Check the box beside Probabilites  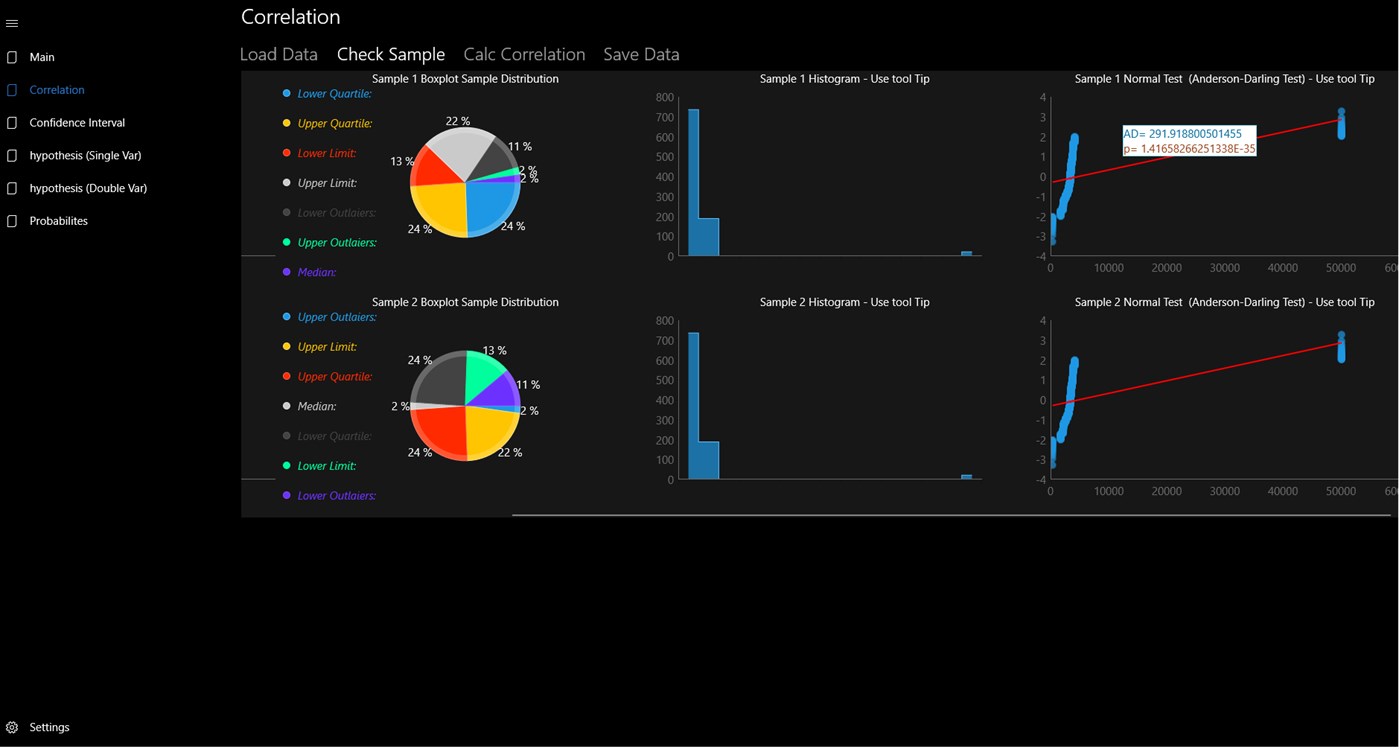click(x=11, y=220)
